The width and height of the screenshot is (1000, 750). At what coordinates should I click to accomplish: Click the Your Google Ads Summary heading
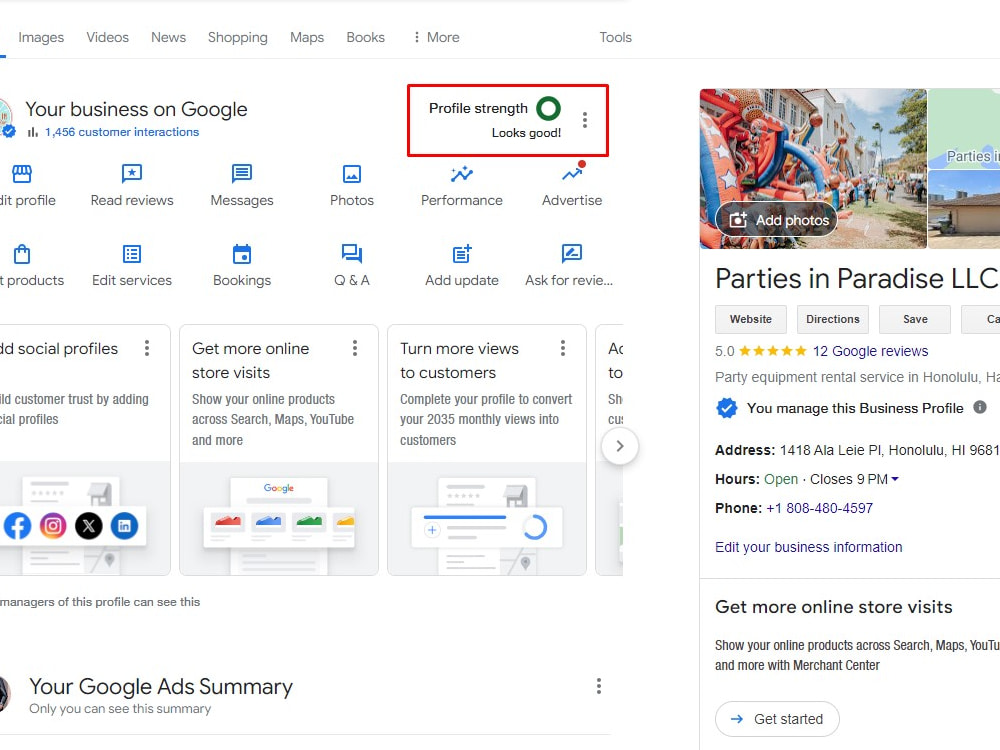[161, 686]
